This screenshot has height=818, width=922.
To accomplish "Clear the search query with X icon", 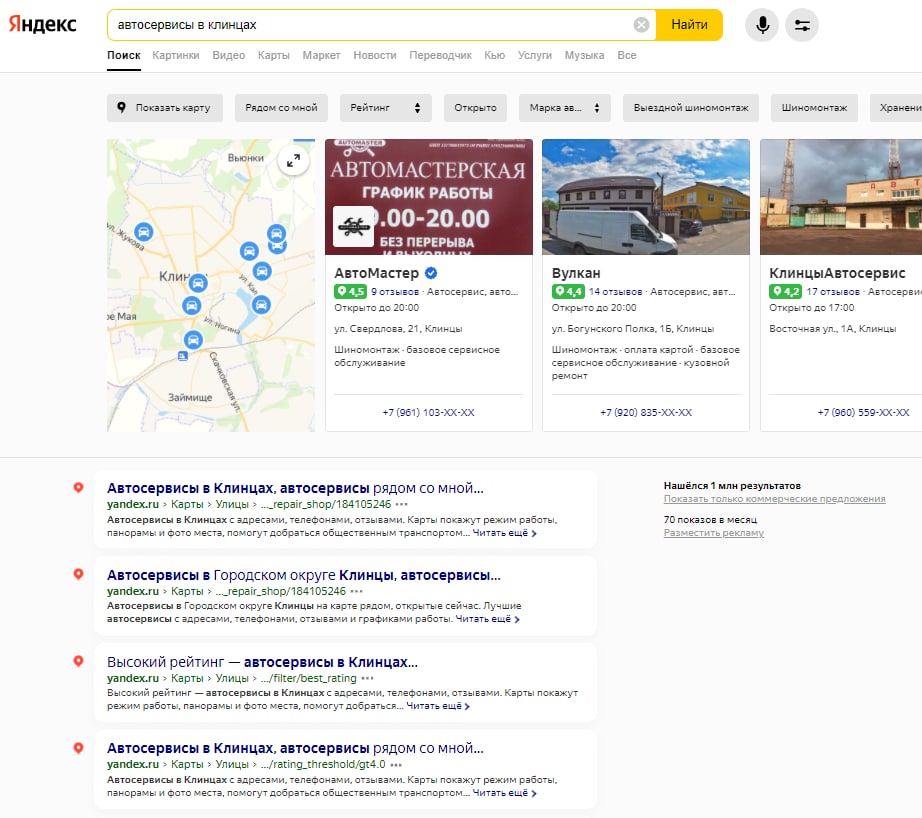I will [641, 25].
